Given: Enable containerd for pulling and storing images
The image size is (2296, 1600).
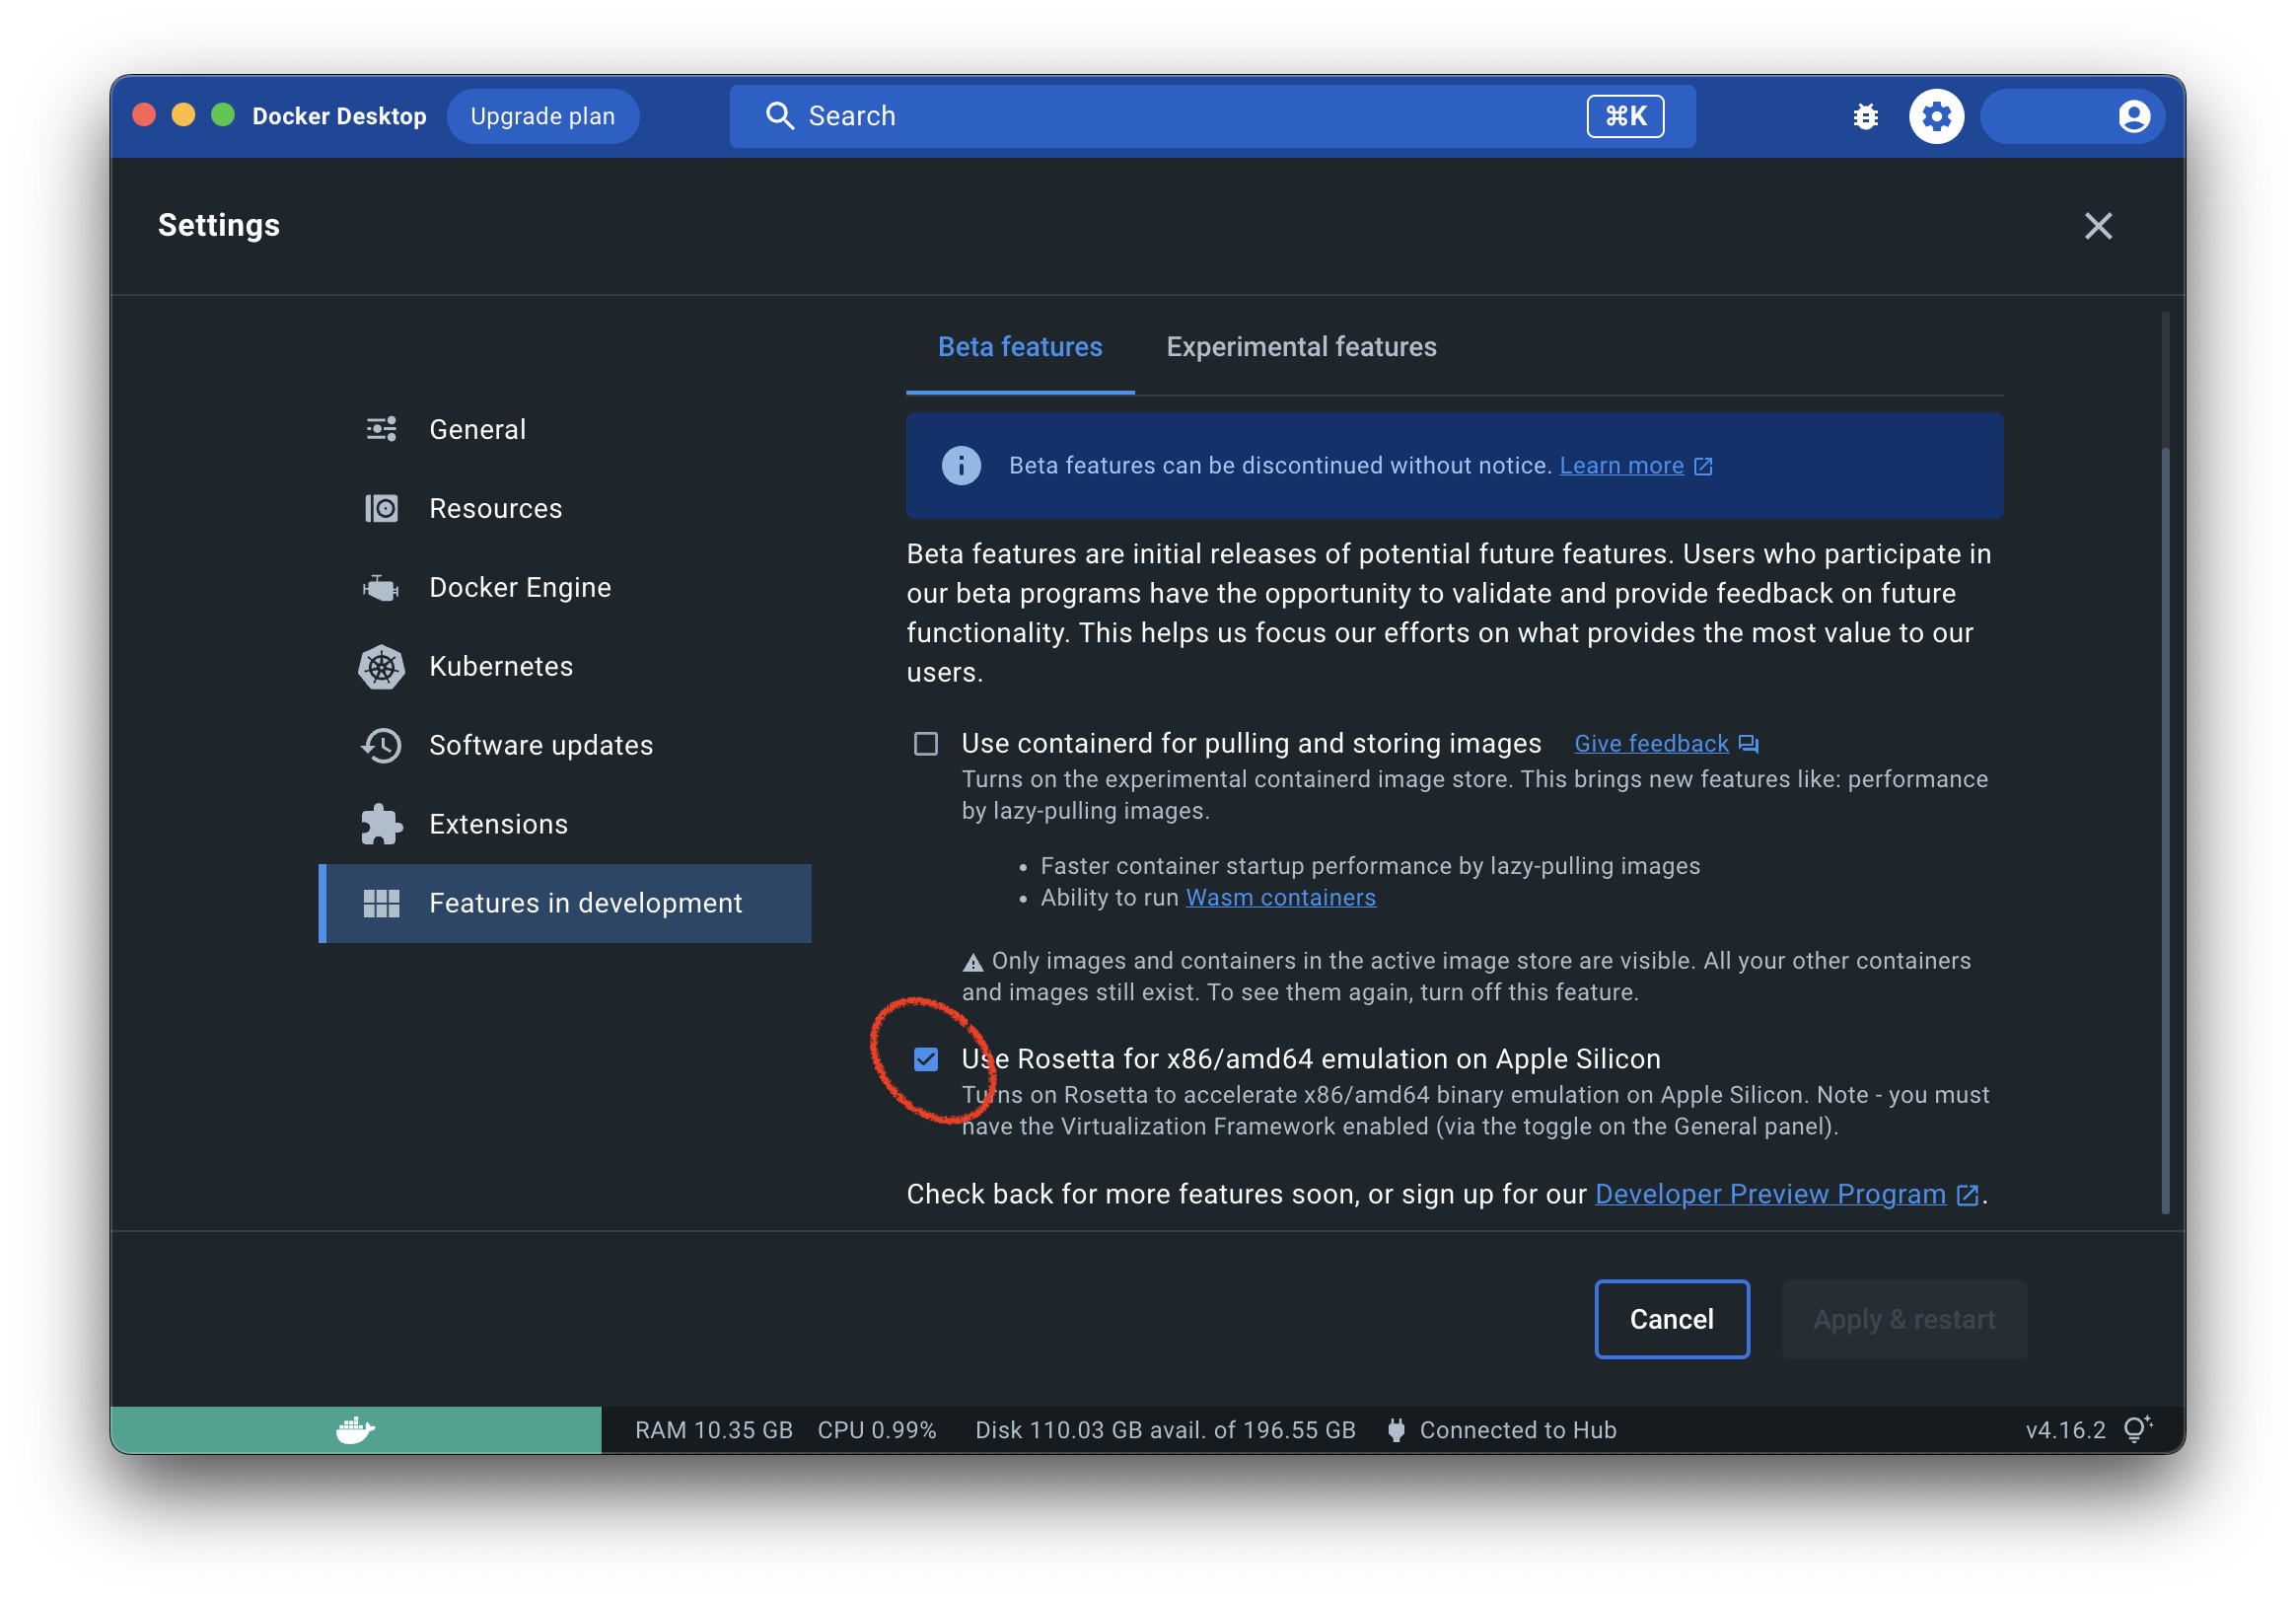Looking at the screenshot, I should click(926, 744).
